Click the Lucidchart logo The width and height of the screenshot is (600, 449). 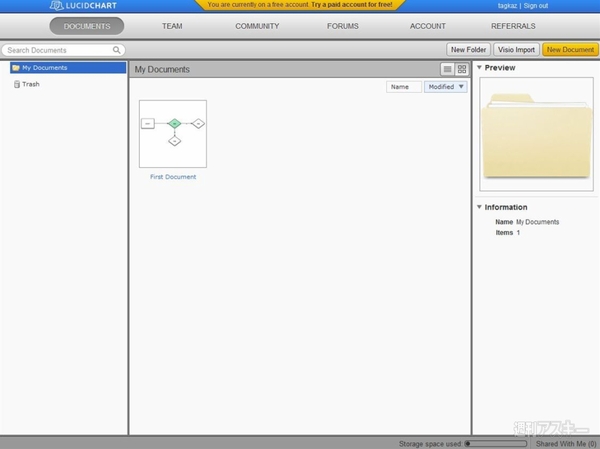[x=83, y=5]
